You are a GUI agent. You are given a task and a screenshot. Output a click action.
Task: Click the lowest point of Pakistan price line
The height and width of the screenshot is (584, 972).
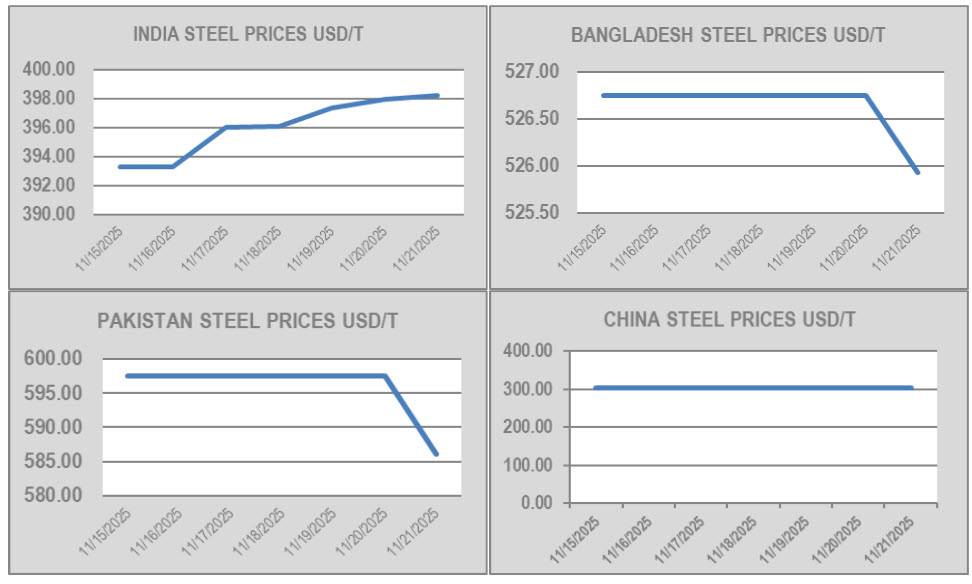tap(436, 454)
